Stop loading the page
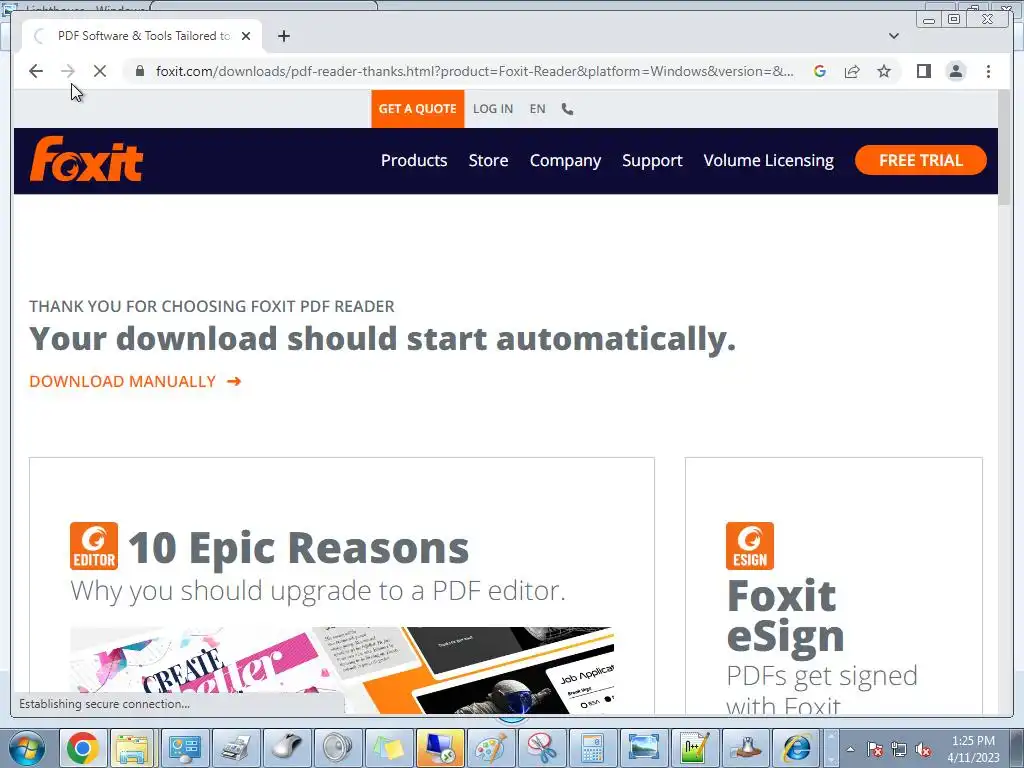This screenshot has width=1024, height=768. [100, 71]
